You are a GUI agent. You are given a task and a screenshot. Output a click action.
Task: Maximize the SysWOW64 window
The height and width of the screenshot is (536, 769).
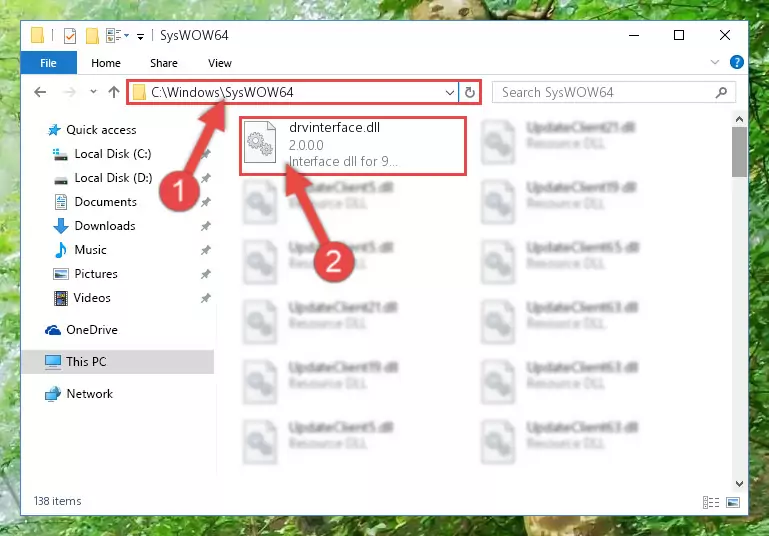pyautogui.click(x=679, y=35)
